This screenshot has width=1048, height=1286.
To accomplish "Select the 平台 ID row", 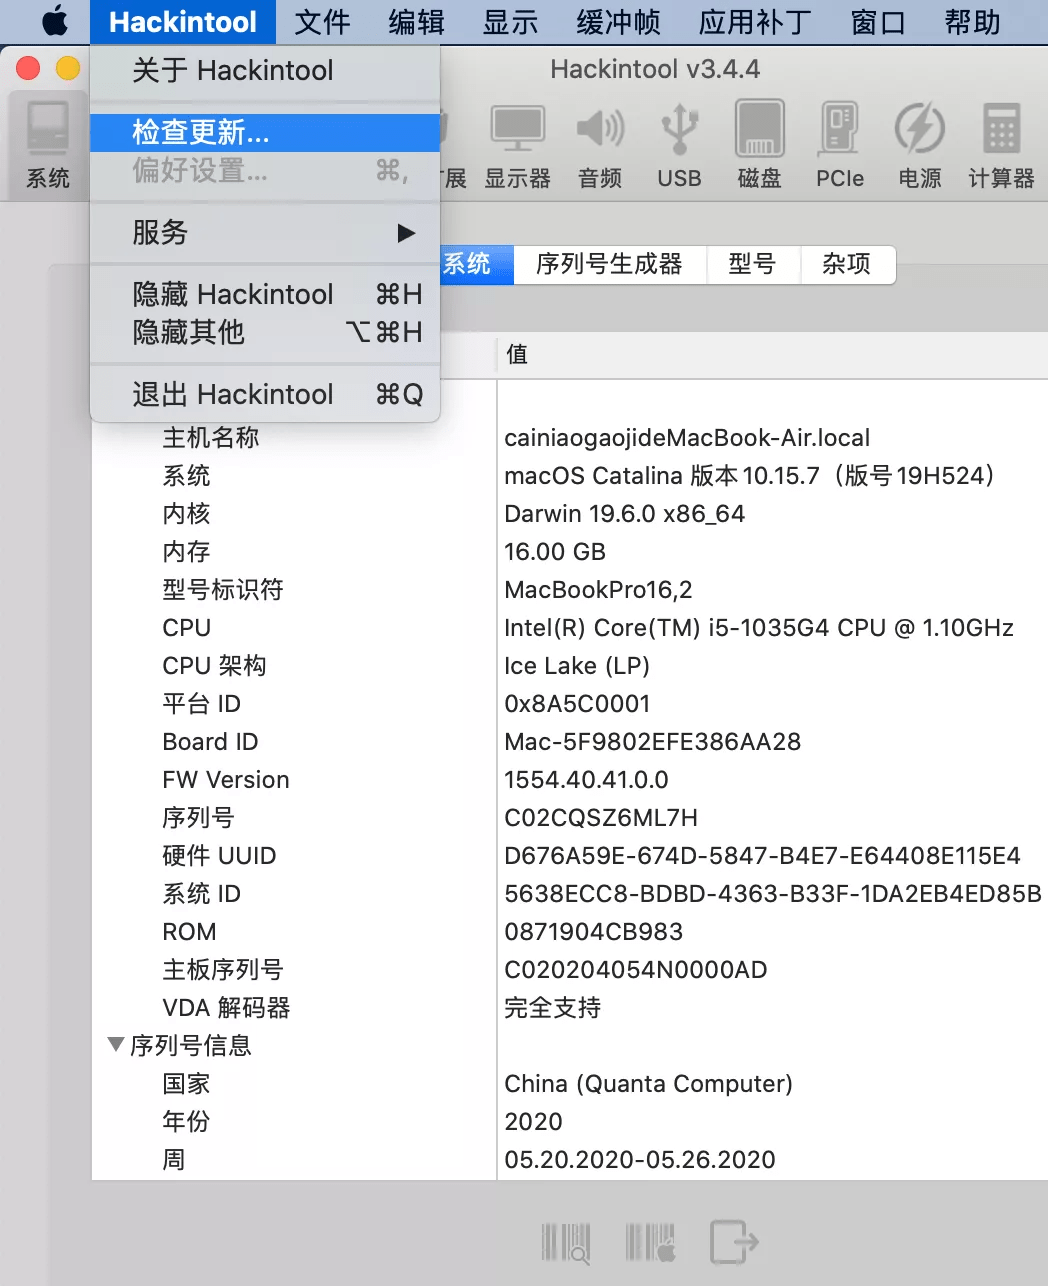I will [570, 704].
